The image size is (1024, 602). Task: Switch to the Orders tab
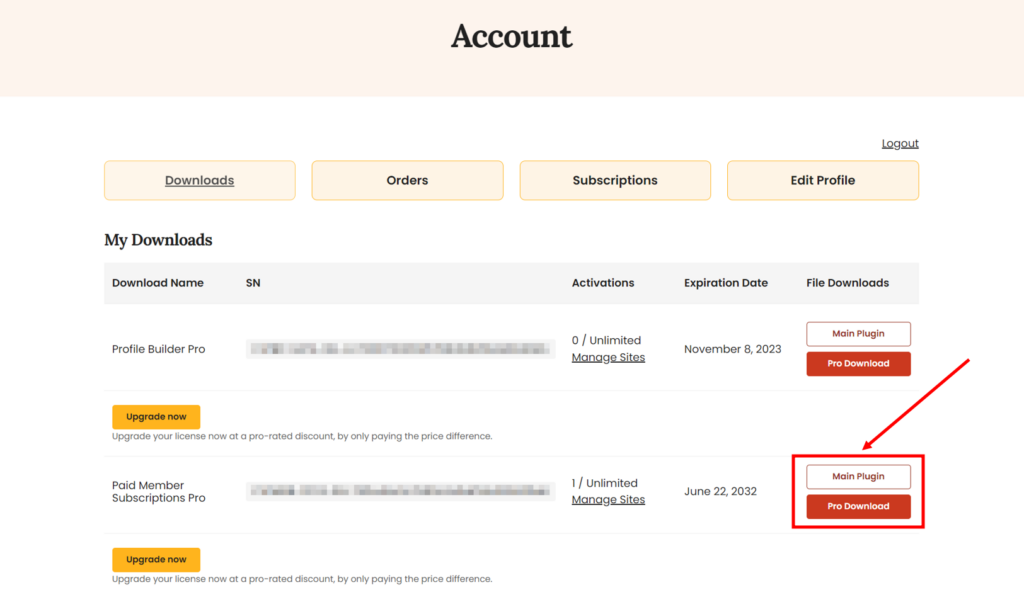click(x=407, y=180)
